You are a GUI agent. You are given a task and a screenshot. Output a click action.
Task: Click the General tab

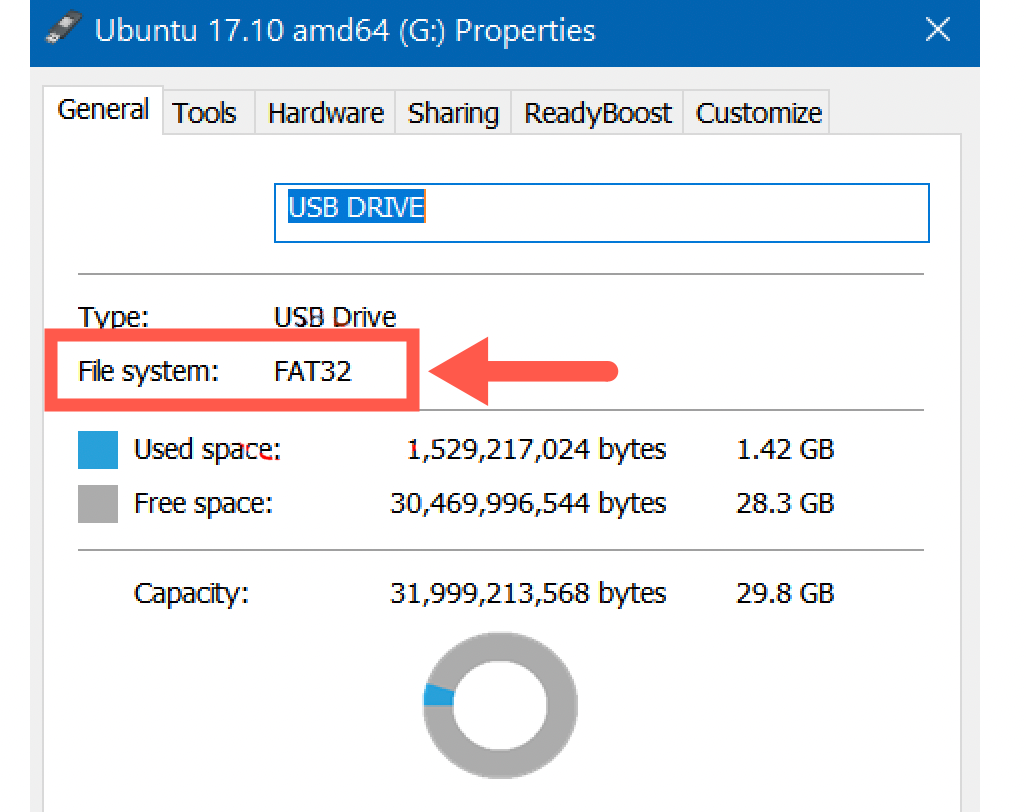click(103, 109)
